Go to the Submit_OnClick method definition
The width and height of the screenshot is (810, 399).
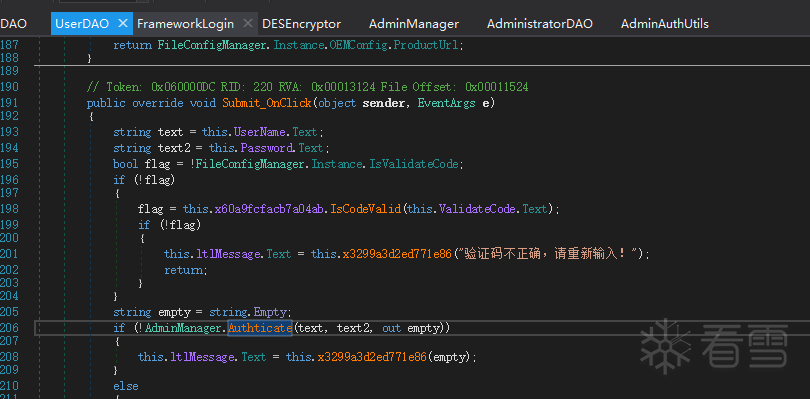coord(267,103)
